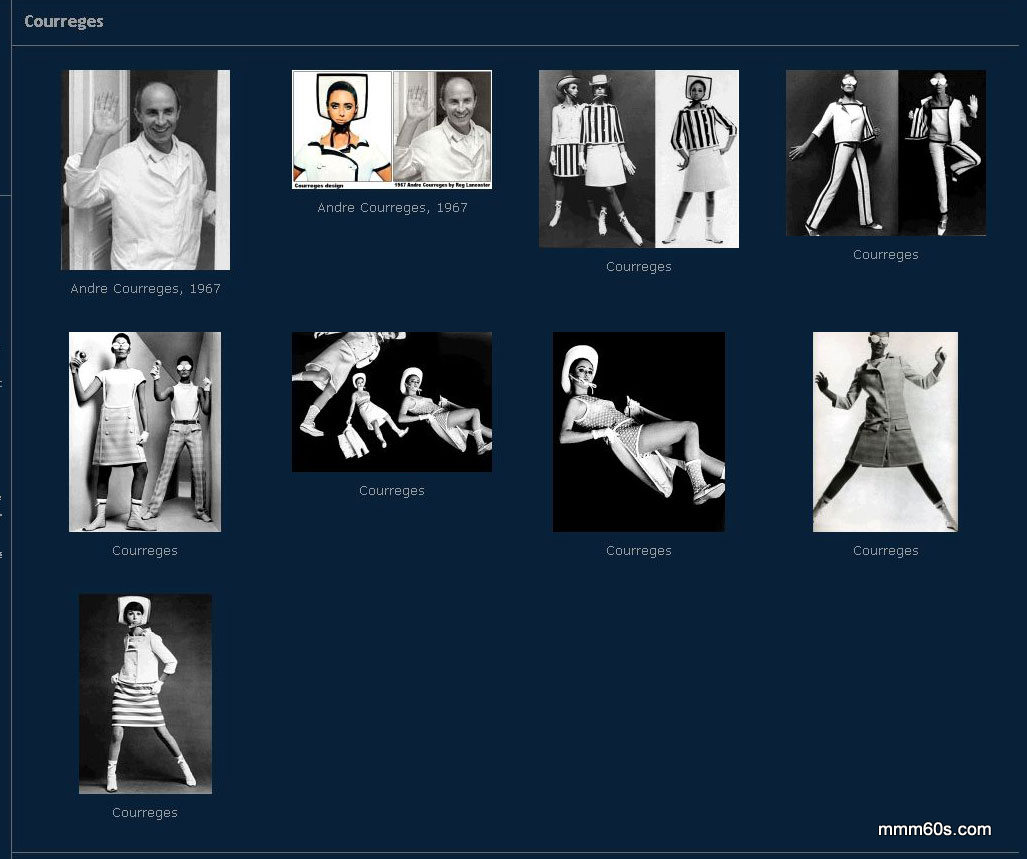Open thumbnail of three floating models on black
Image resolution: width=1027 pixels, height=859 pixels.
click(392, 402)
